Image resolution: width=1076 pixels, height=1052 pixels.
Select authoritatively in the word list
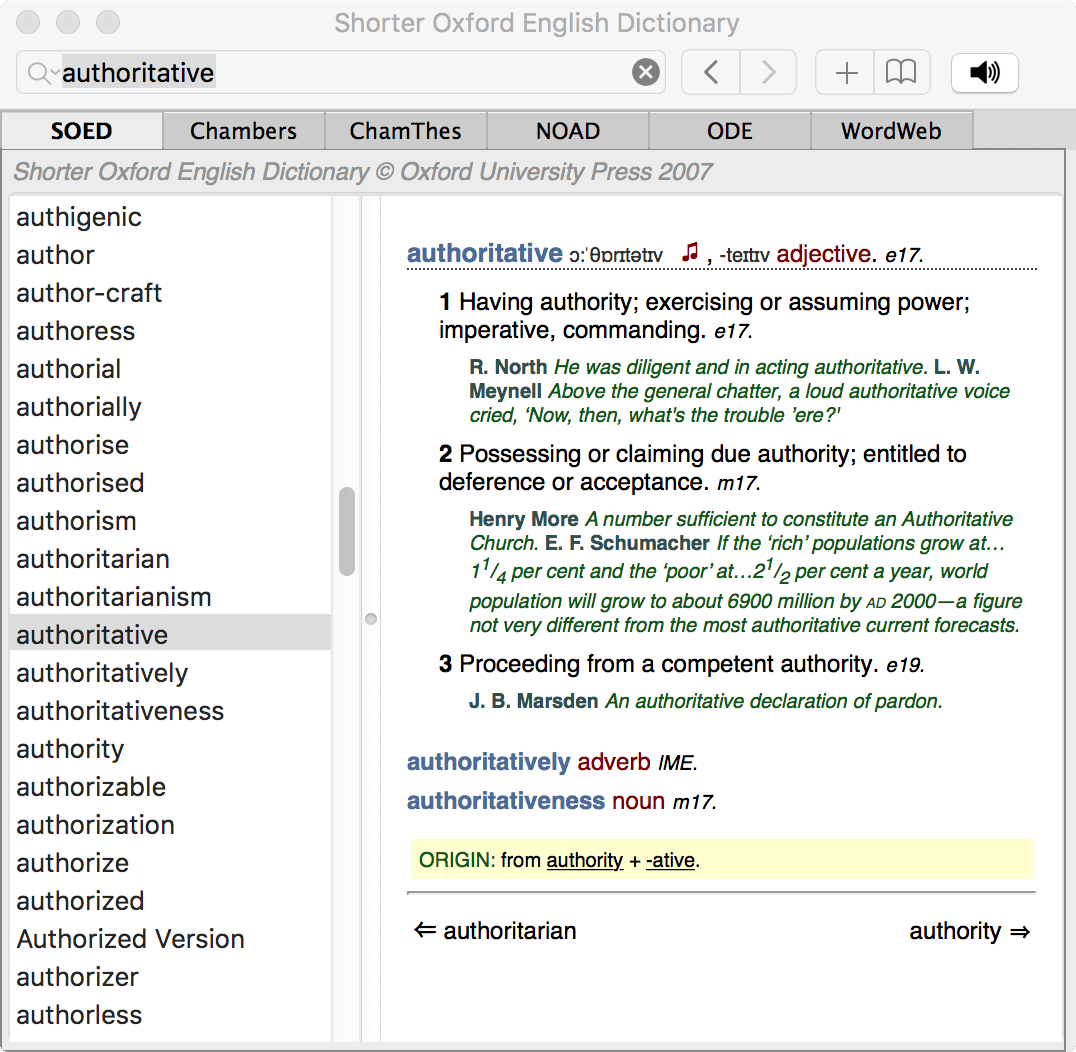(170, 673)
